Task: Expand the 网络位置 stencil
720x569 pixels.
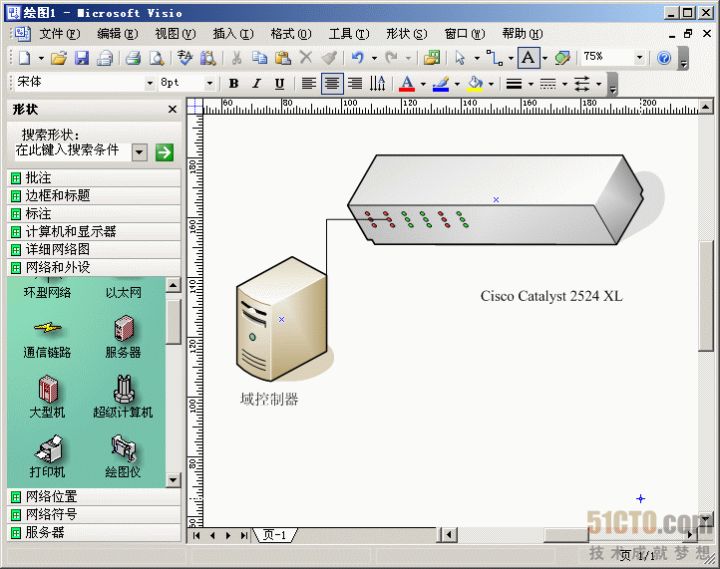Action: point(94,496)
